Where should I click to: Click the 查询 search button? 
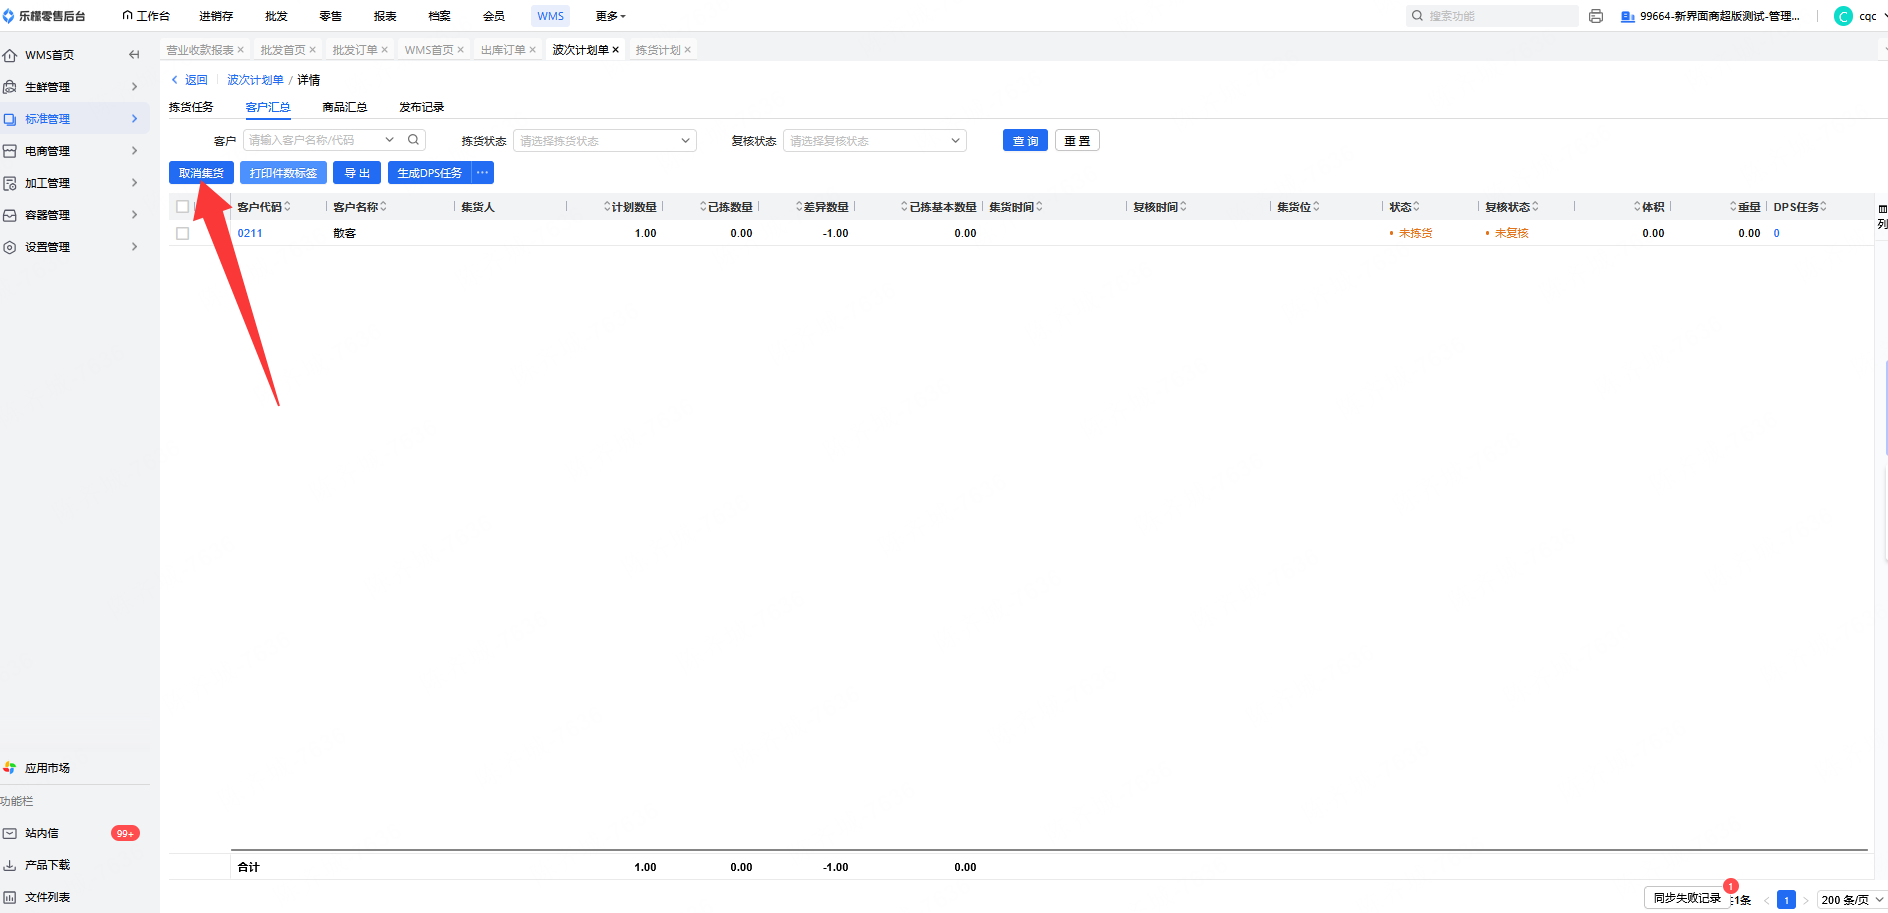tap(1025, 141)
